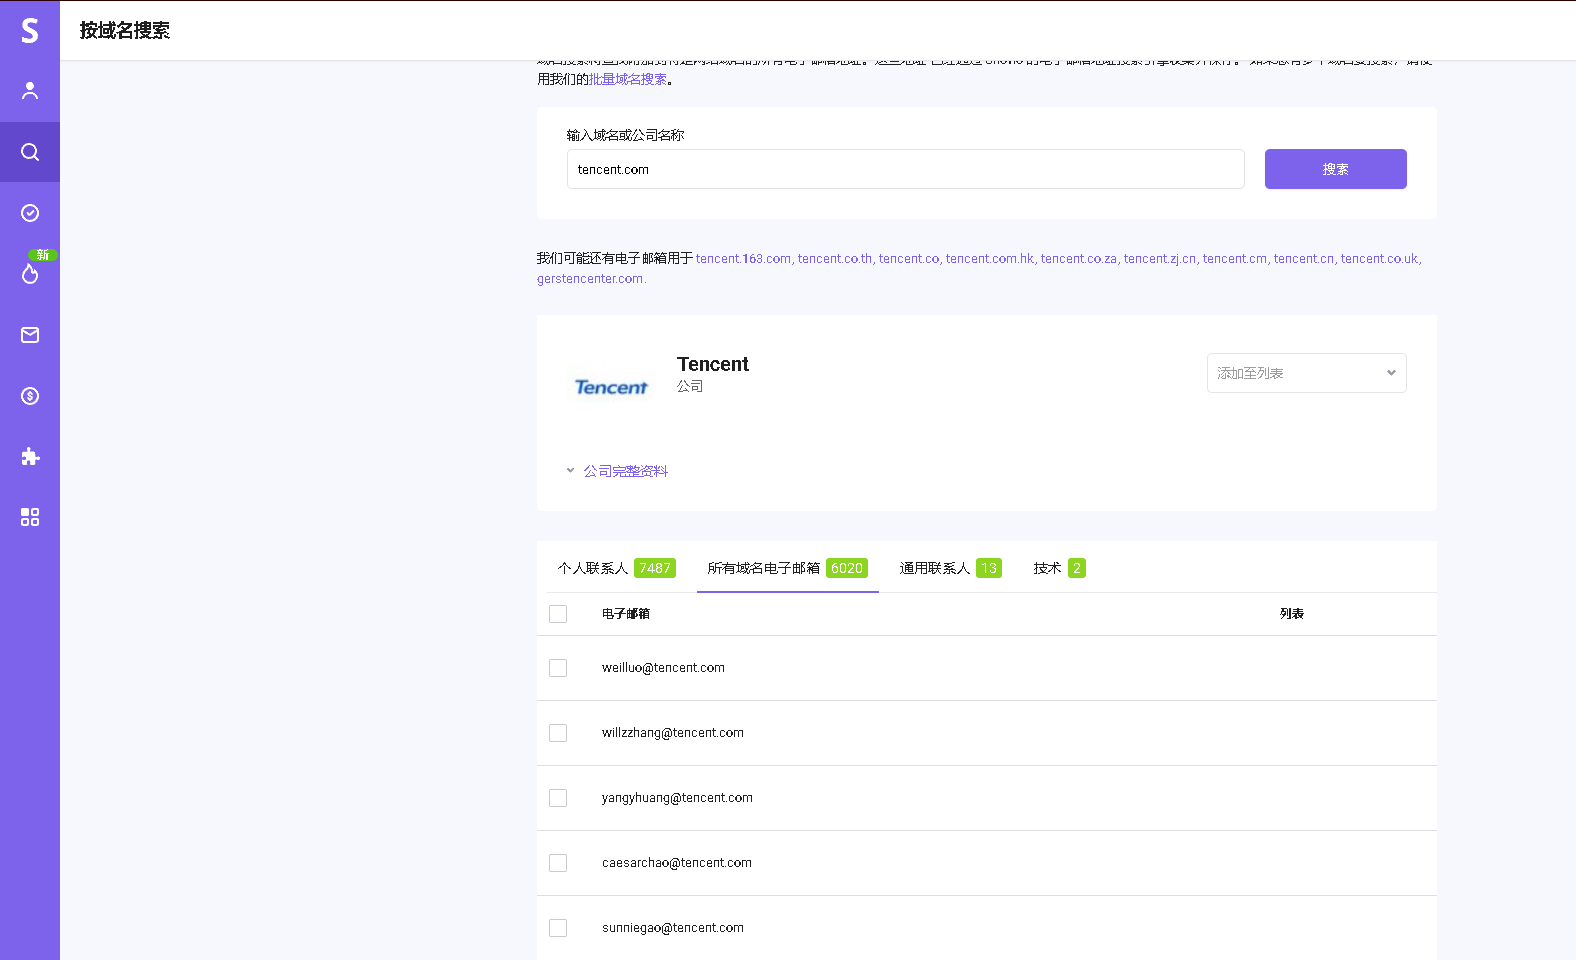Open the gerstencenter.com domain link
1576x960 pixels.
pyautogui.click(x=590, y=279)
